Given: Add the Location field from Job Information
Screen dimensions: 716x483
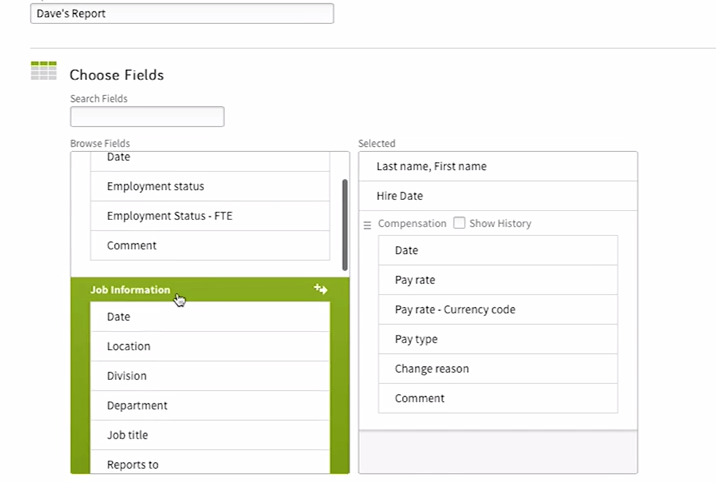Looking at the screenshot, I should [210, 346].
